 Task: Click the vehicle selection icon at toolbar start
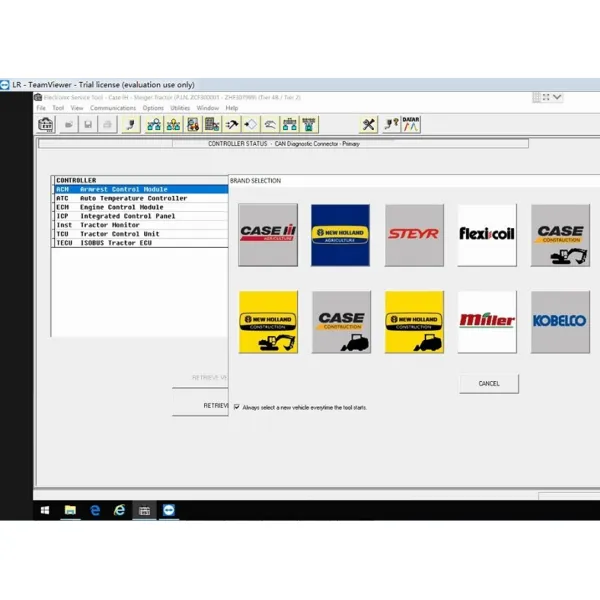pyautogui.click(x=46, y=124)
